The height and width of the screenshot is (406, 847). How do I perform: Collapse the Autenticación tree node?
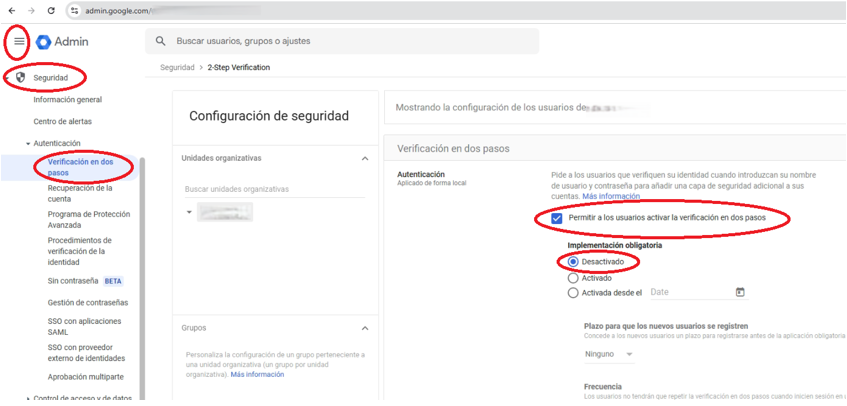pyautogui.click(x=28, y=144)
